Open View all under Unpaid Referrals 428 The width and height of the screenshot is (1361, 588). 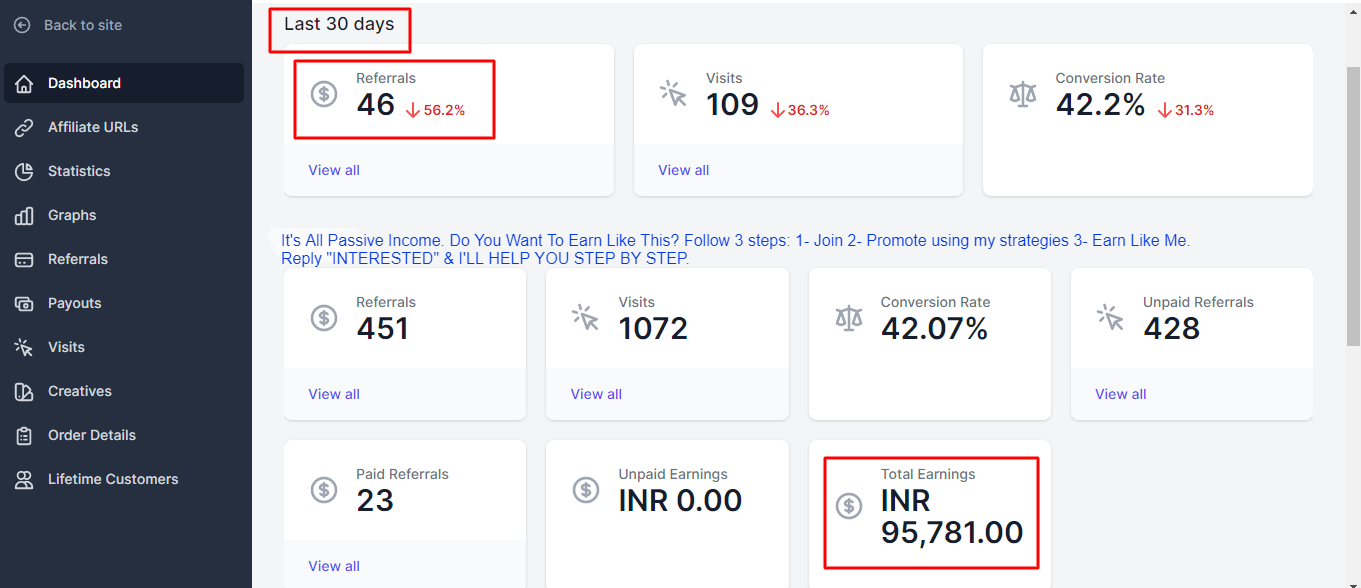pos(1120,394)
